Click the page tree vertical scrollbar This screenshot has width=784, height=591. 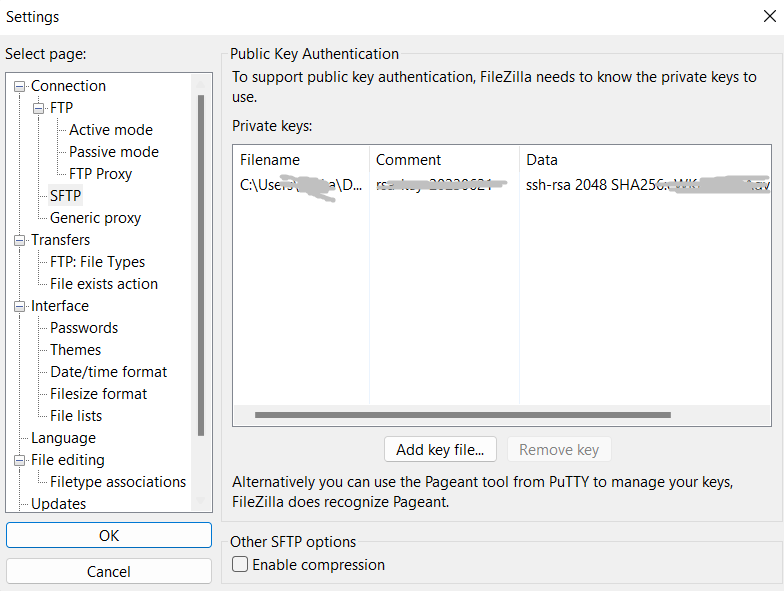point(201,265)
